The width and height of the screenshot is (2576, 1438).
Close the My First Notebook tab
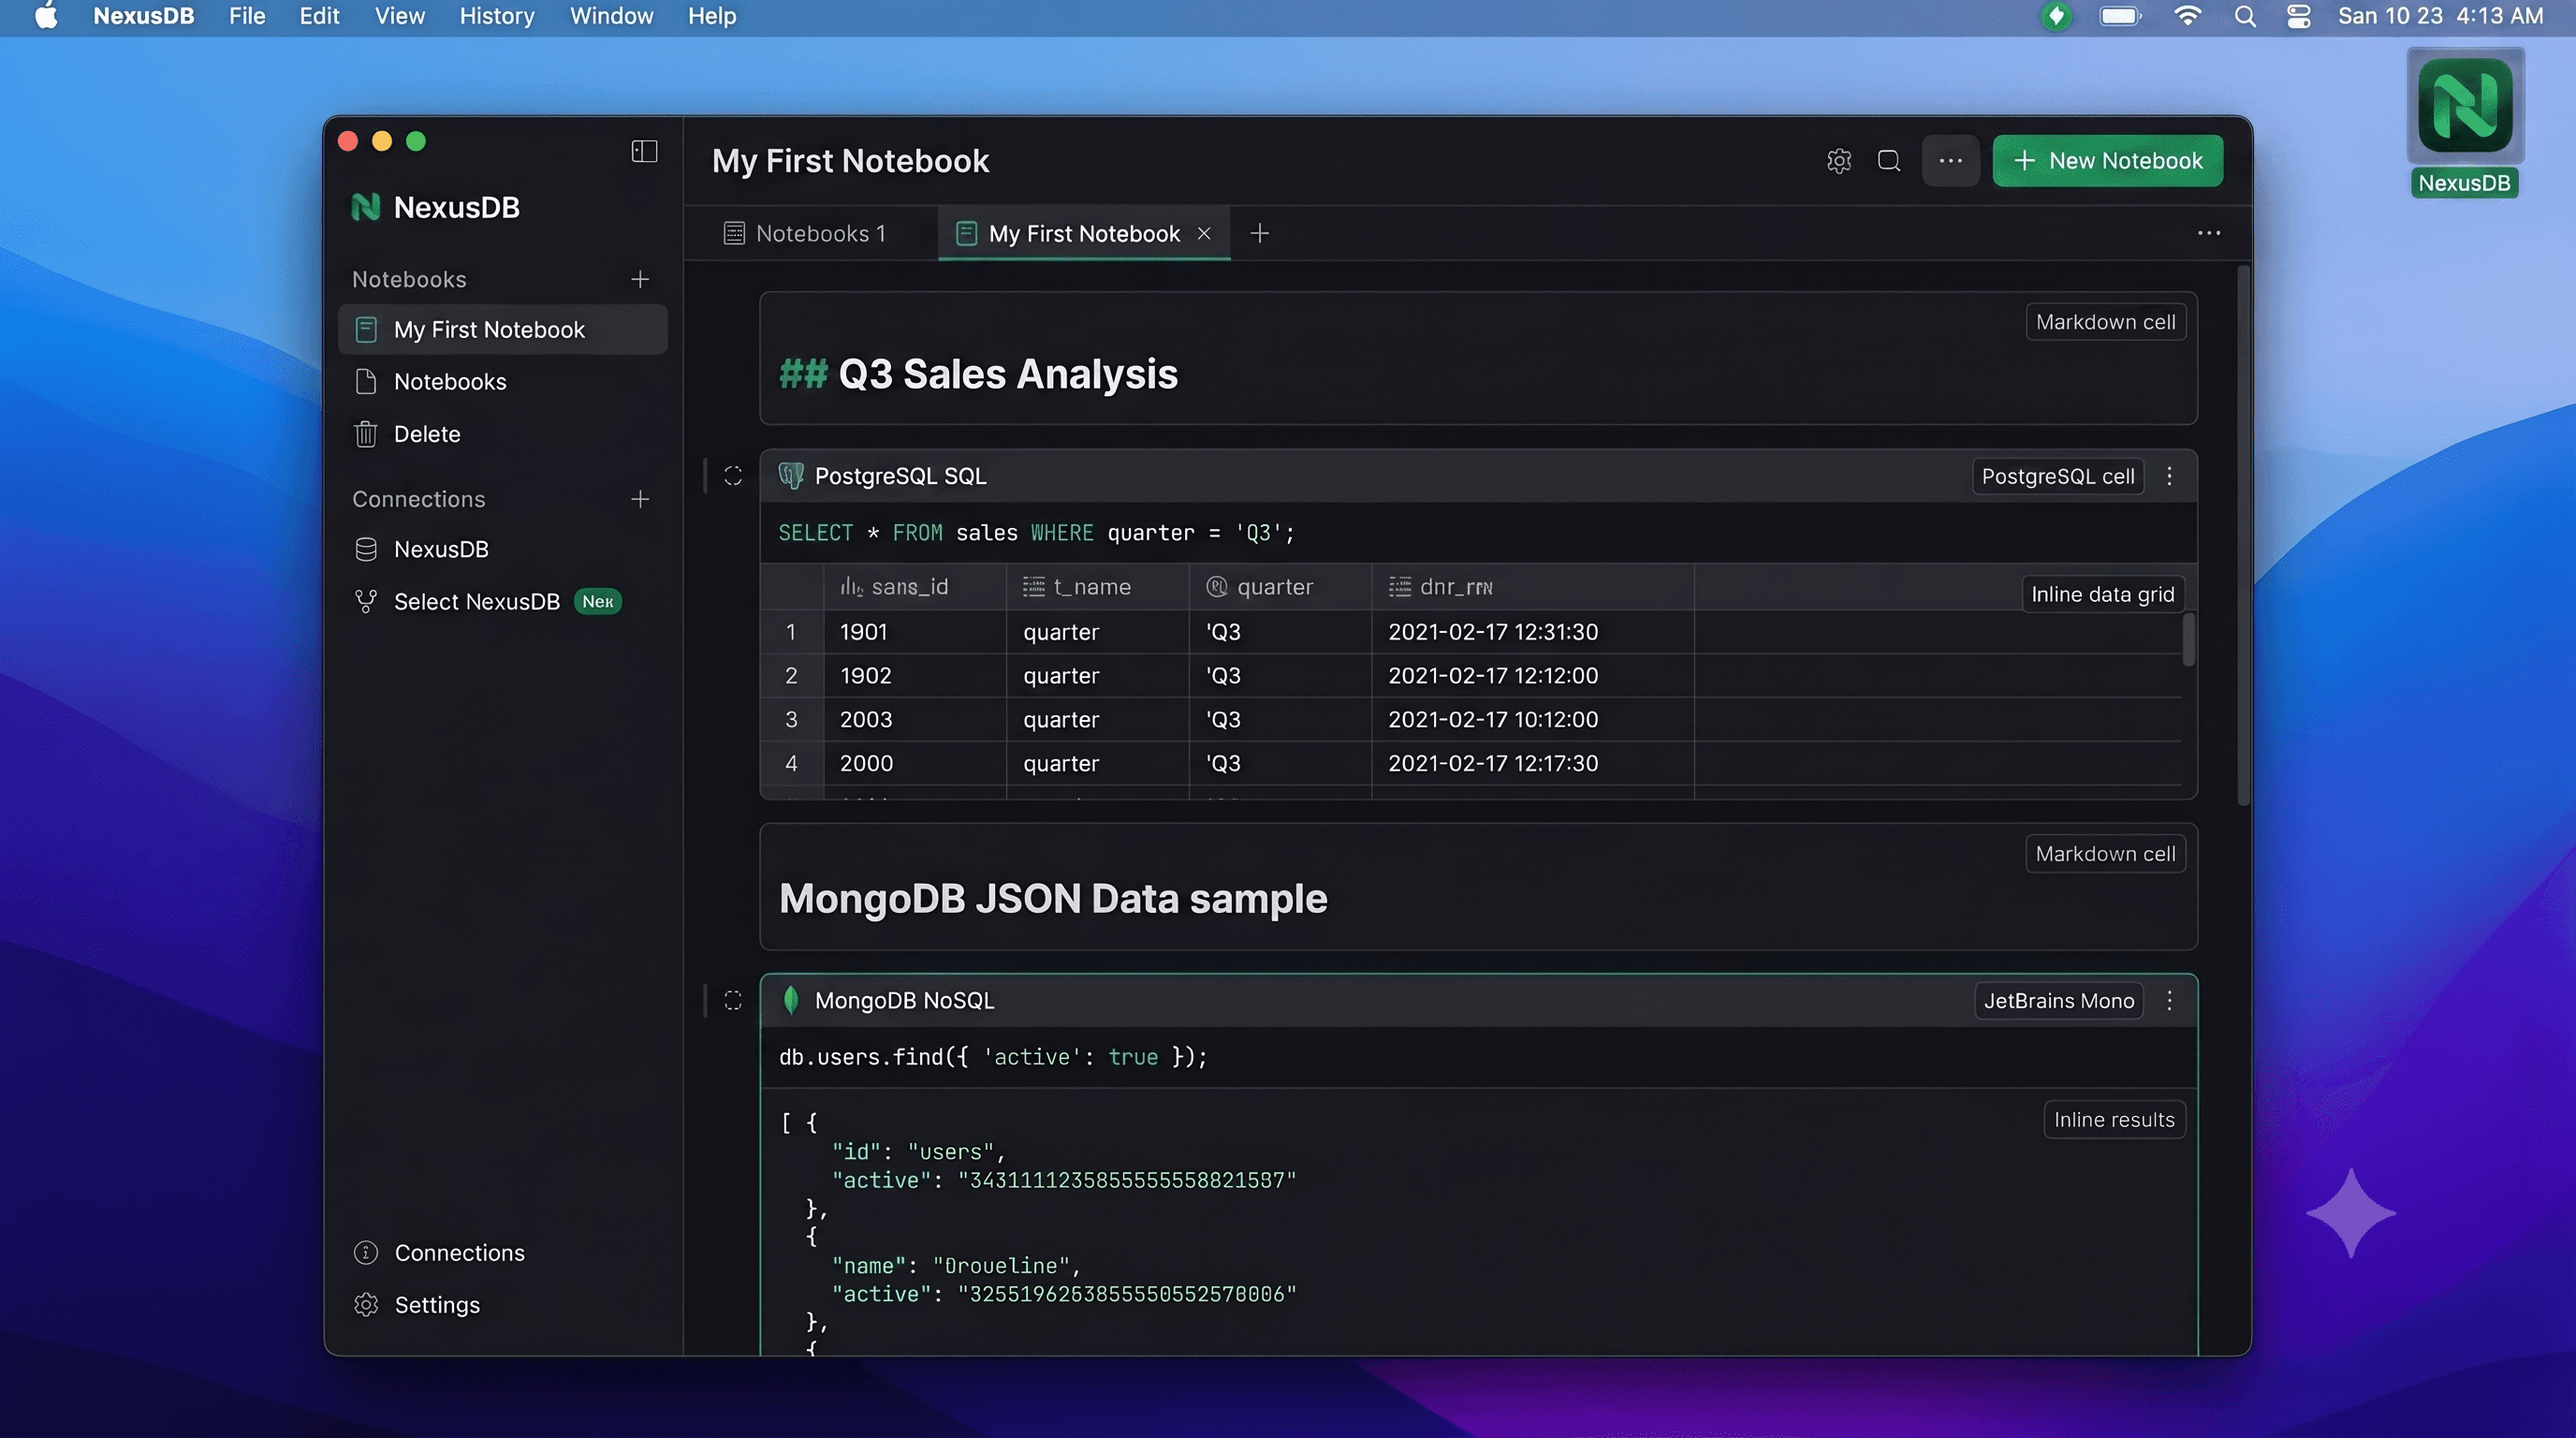point(1204,233)
